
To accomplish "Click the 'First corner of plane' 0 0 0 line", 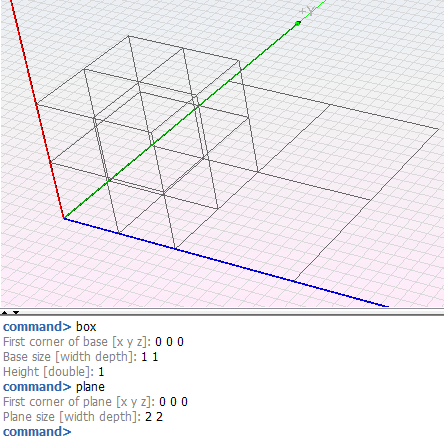I will pos(95,402).
